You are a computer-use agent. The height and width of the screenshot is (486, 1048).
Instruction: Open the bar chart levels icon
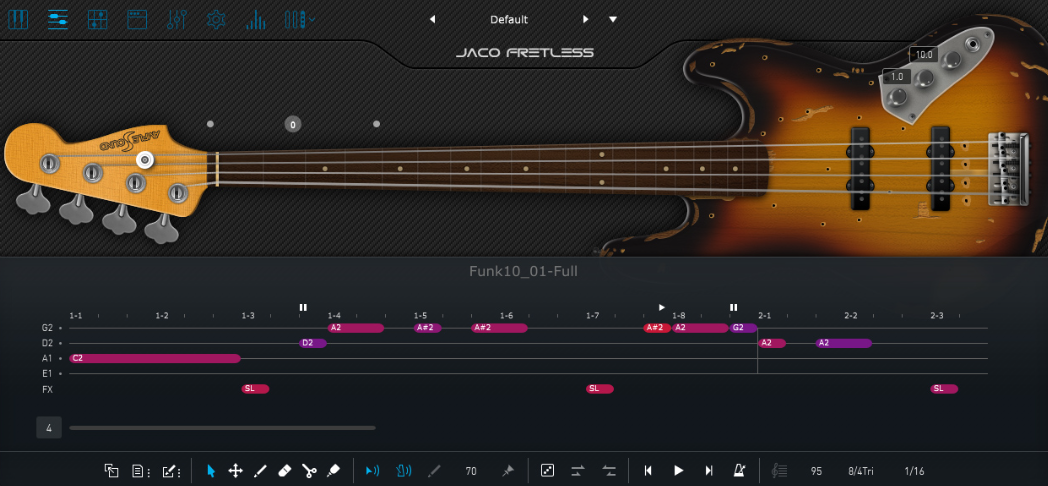coord(255,19)
